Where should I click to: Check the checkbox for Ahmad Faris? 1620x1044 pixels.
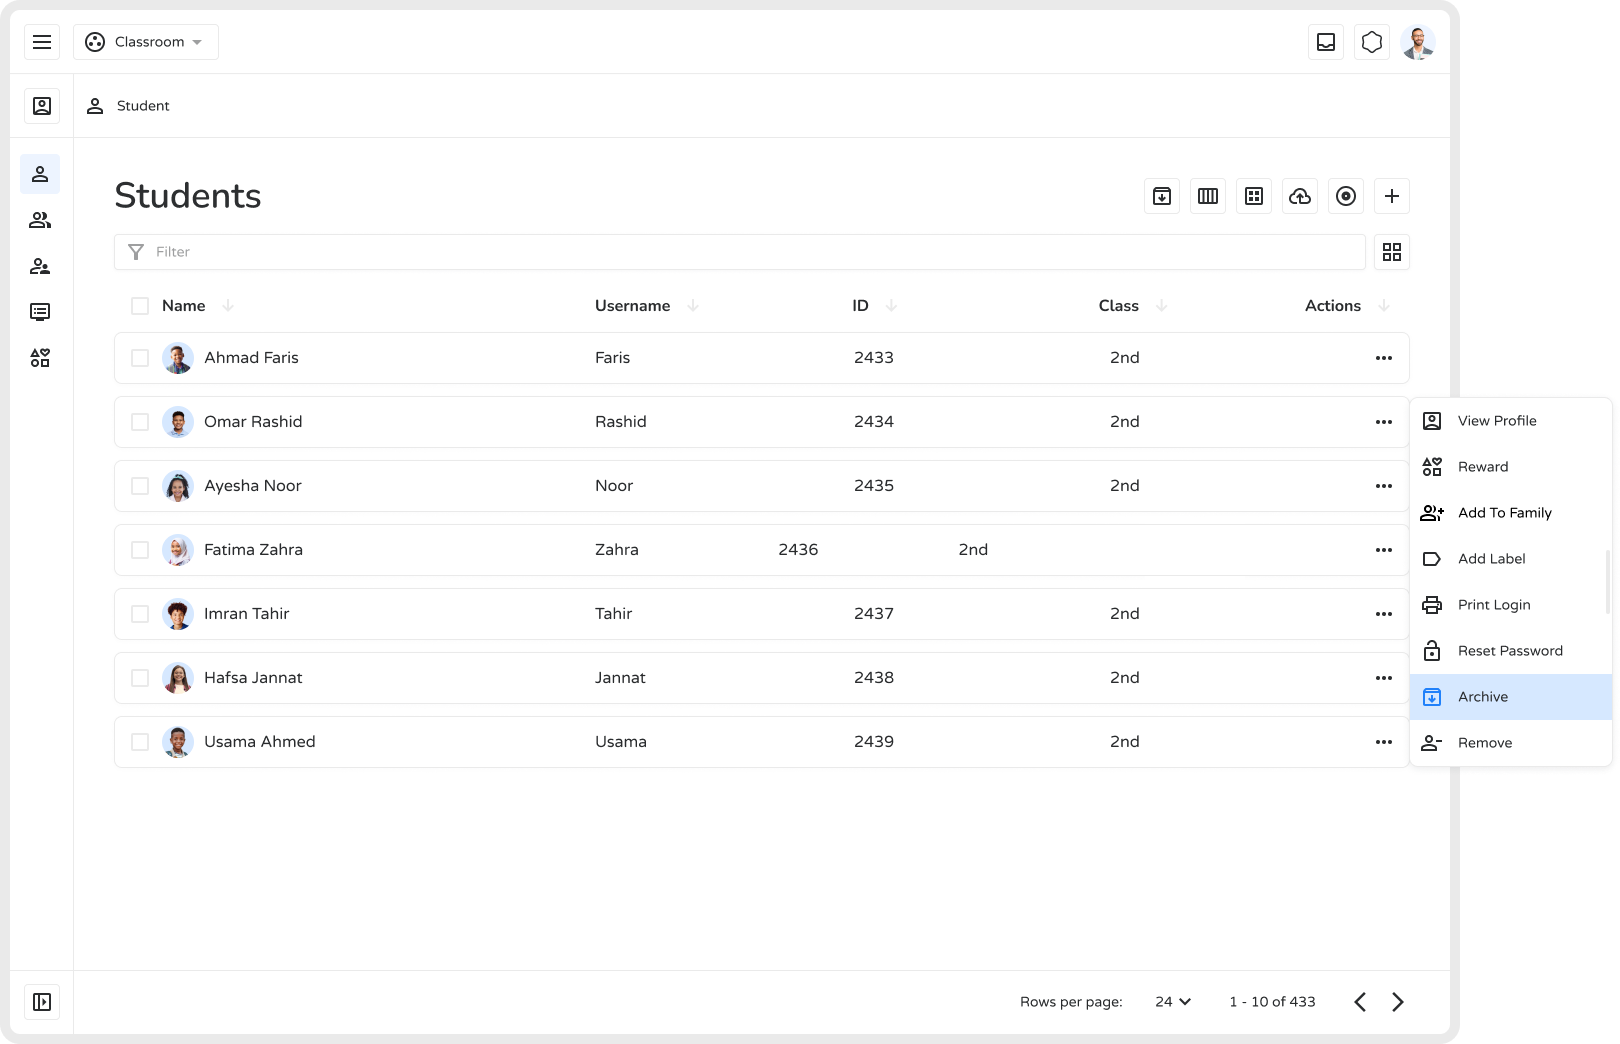tap(140, 357)
